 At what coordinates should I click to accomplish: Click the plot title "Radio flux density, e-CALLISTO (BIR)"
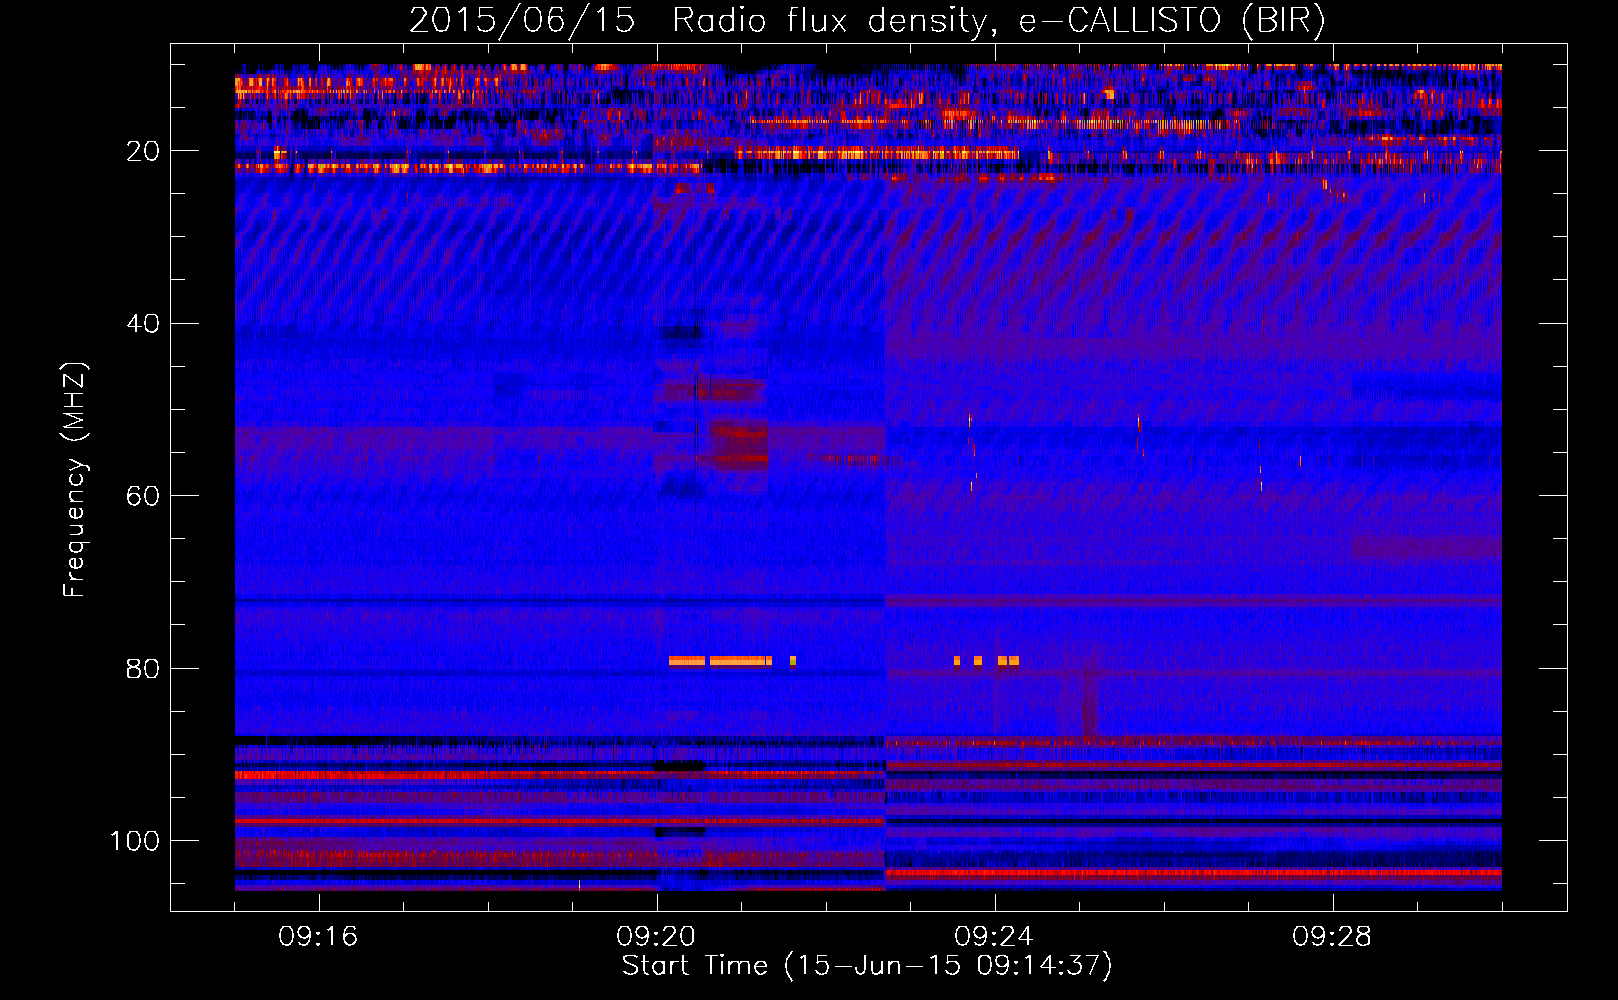(x=999, y=20)
